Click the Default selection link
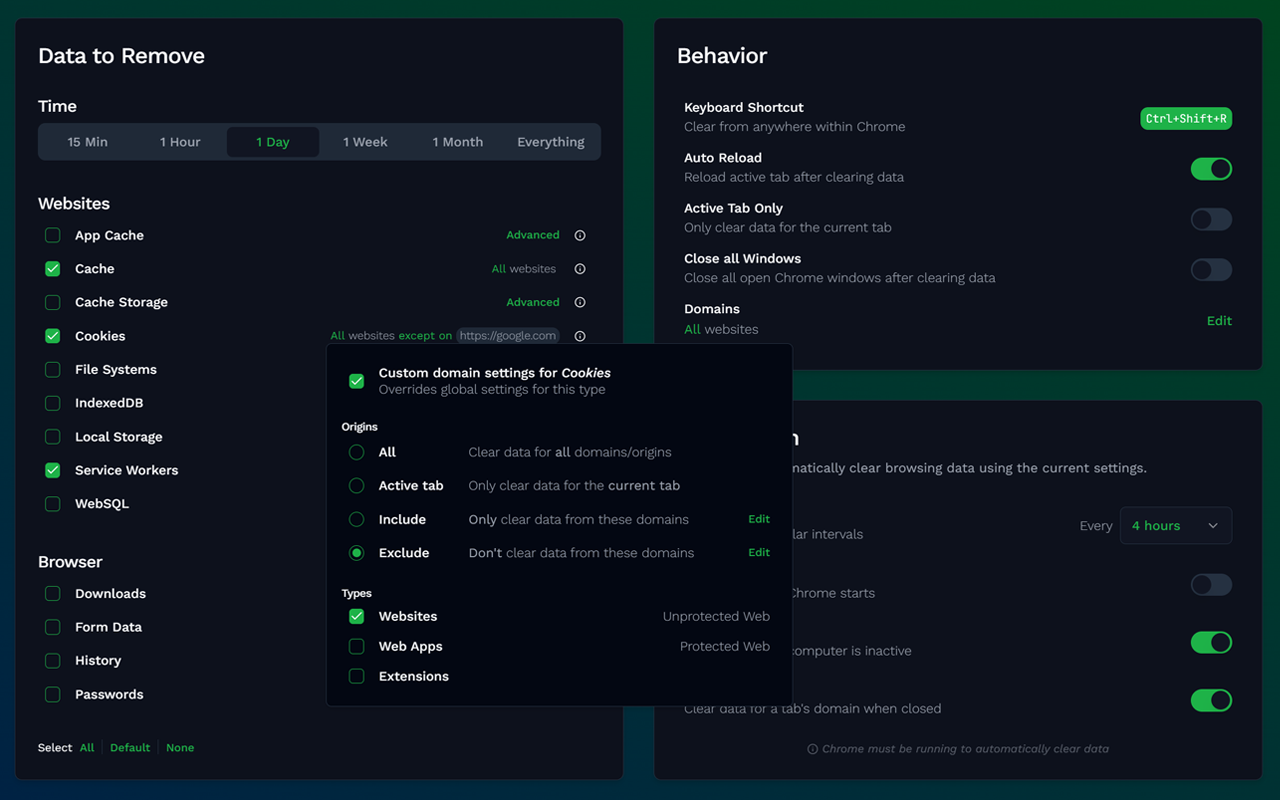 130,748
